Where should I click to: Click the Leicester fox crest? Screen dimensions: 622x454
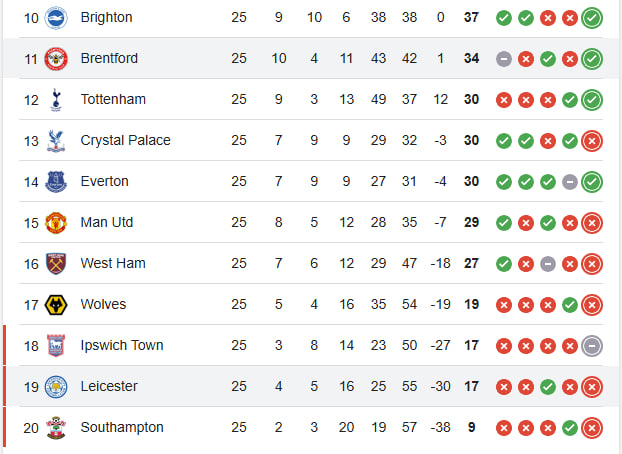click(x=56, y=387)
